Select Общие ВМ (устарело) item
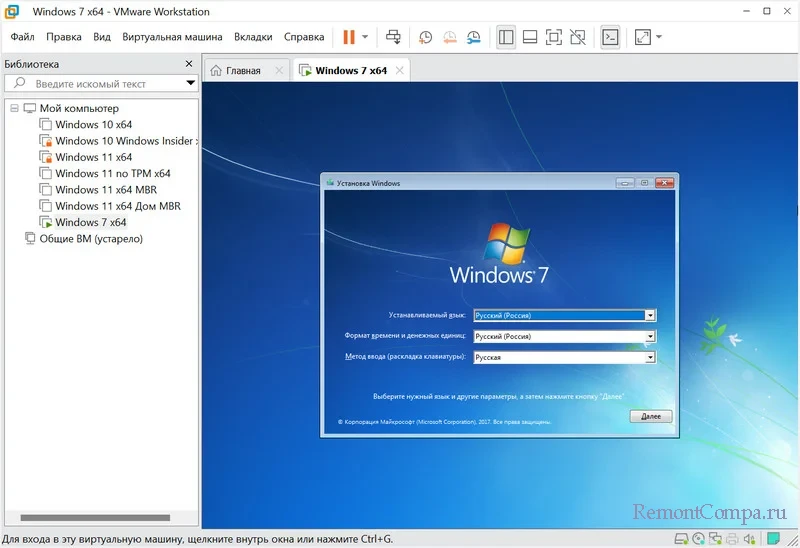The image size is (800, 548). [x=91, y=239]
